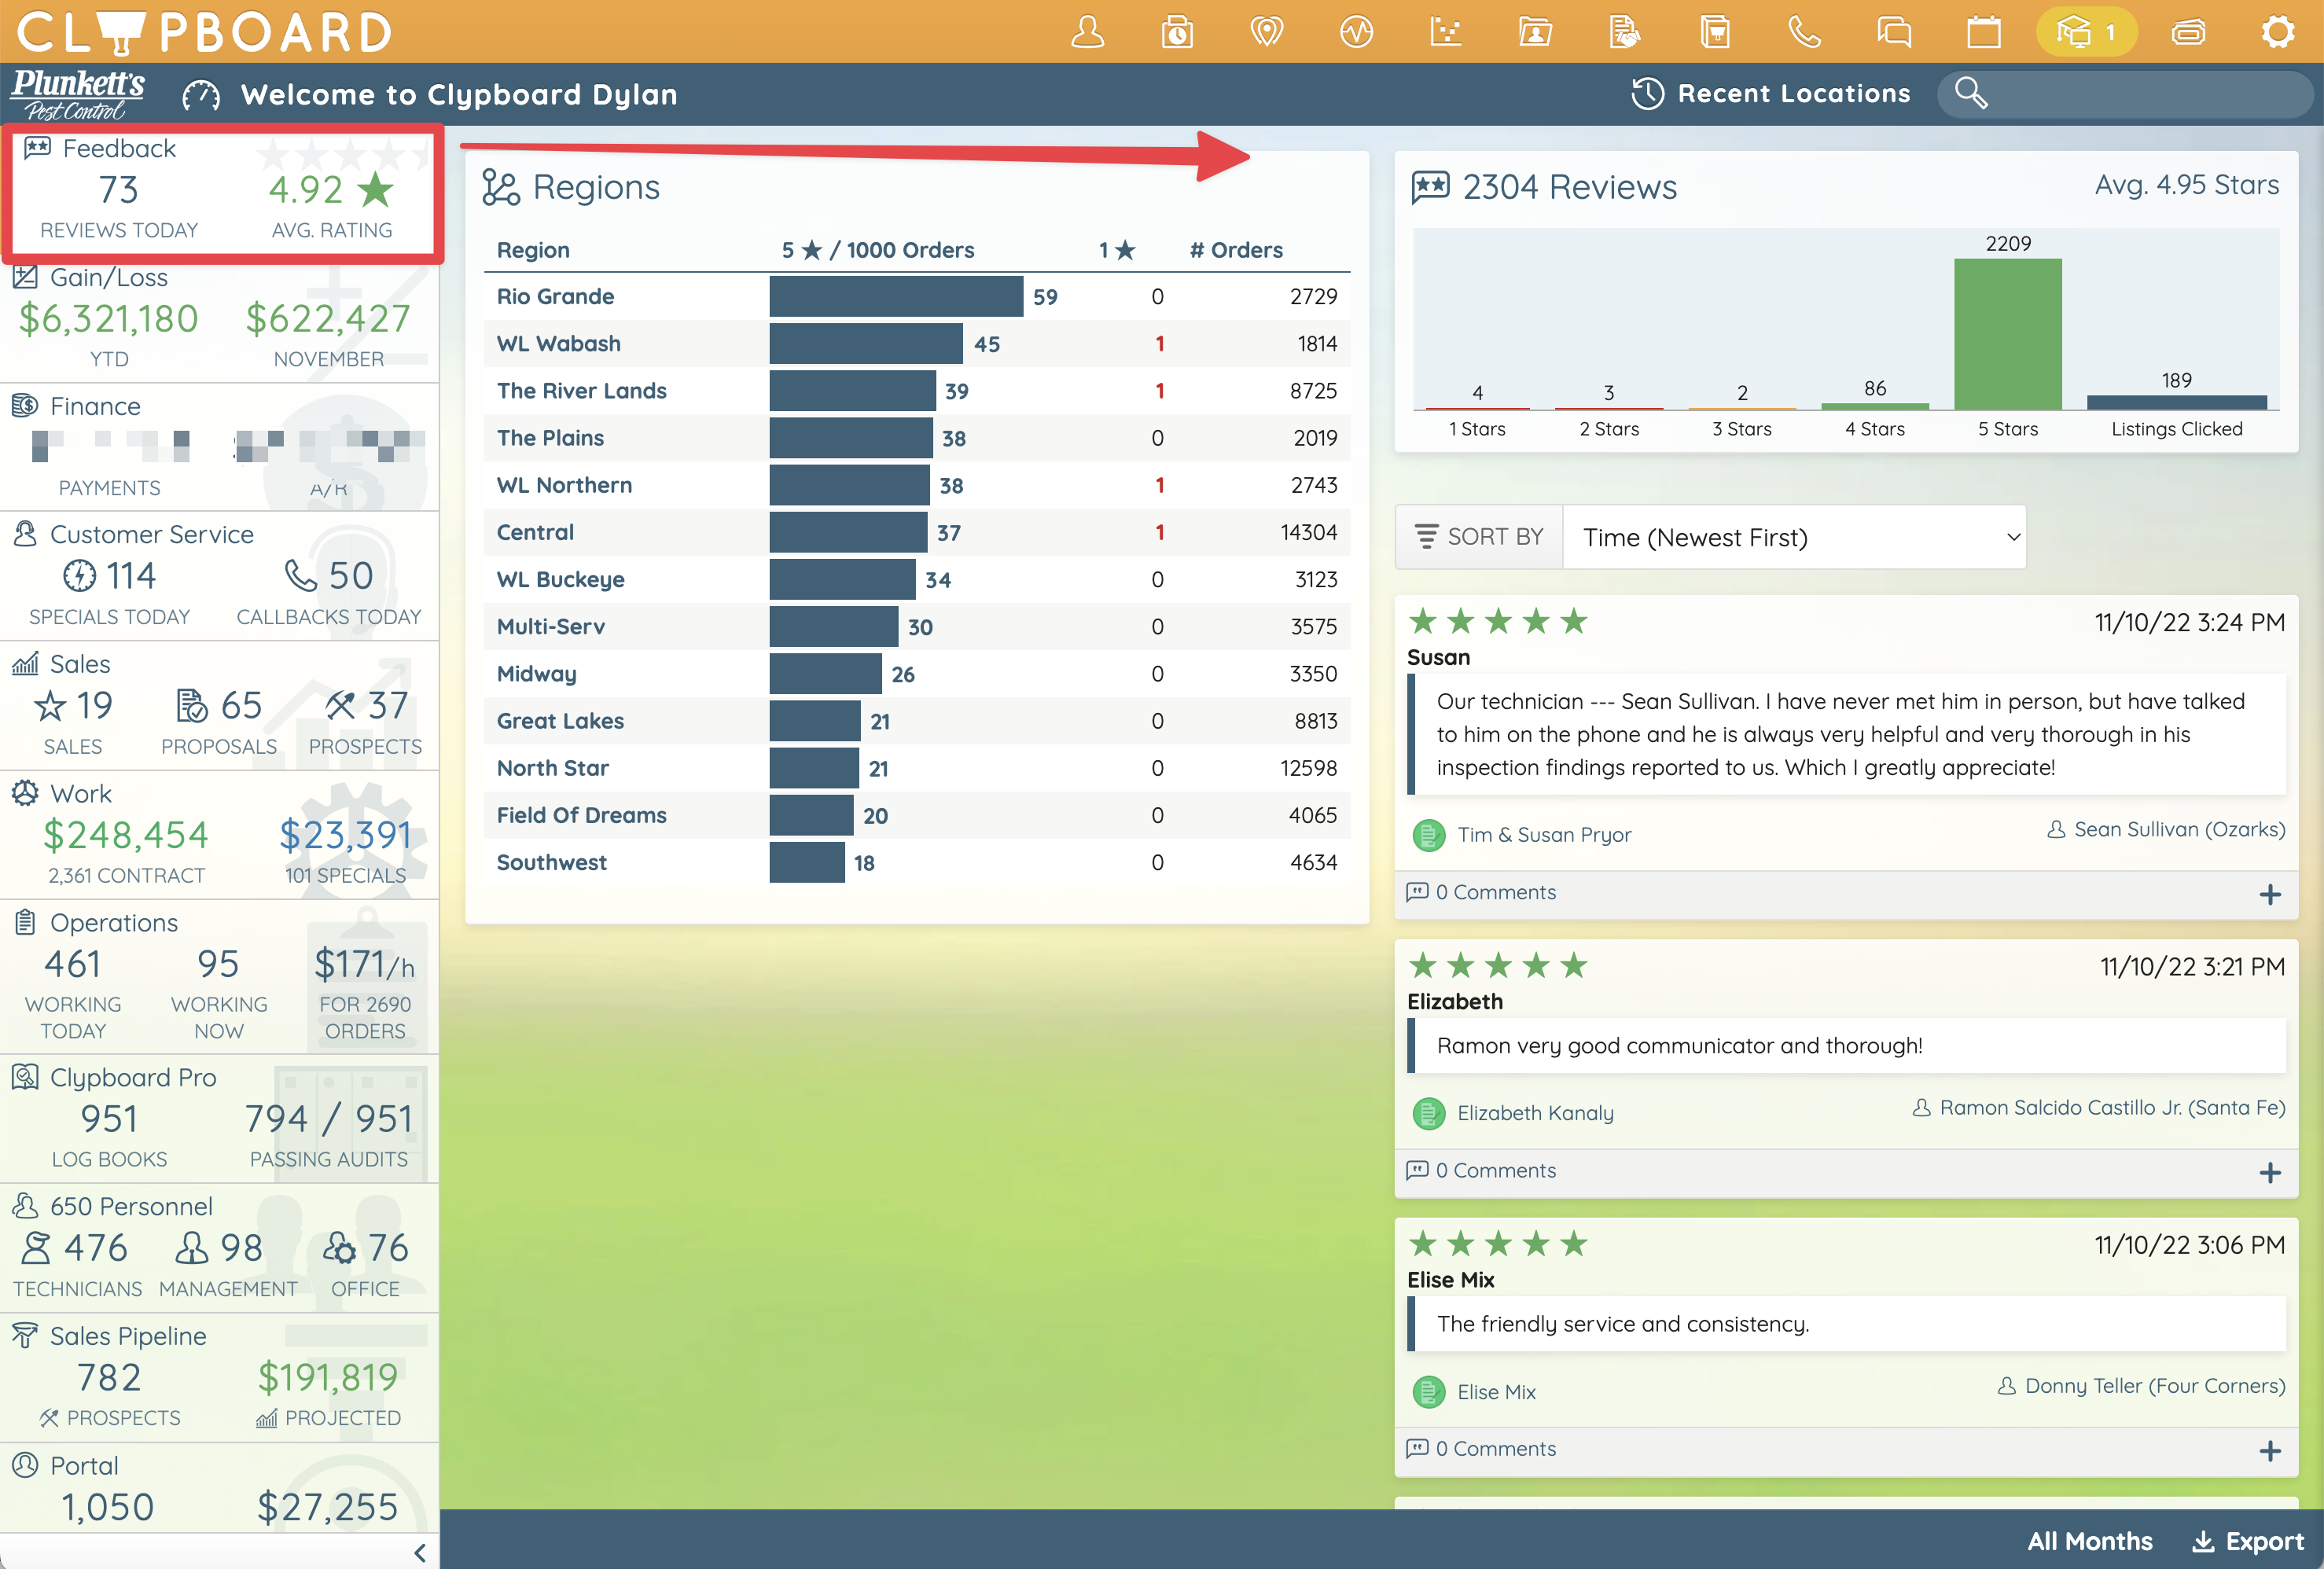Open the Sales Pipeline sidebar section
This screenshot has height=1569, width=2324.
(219, 1378)
